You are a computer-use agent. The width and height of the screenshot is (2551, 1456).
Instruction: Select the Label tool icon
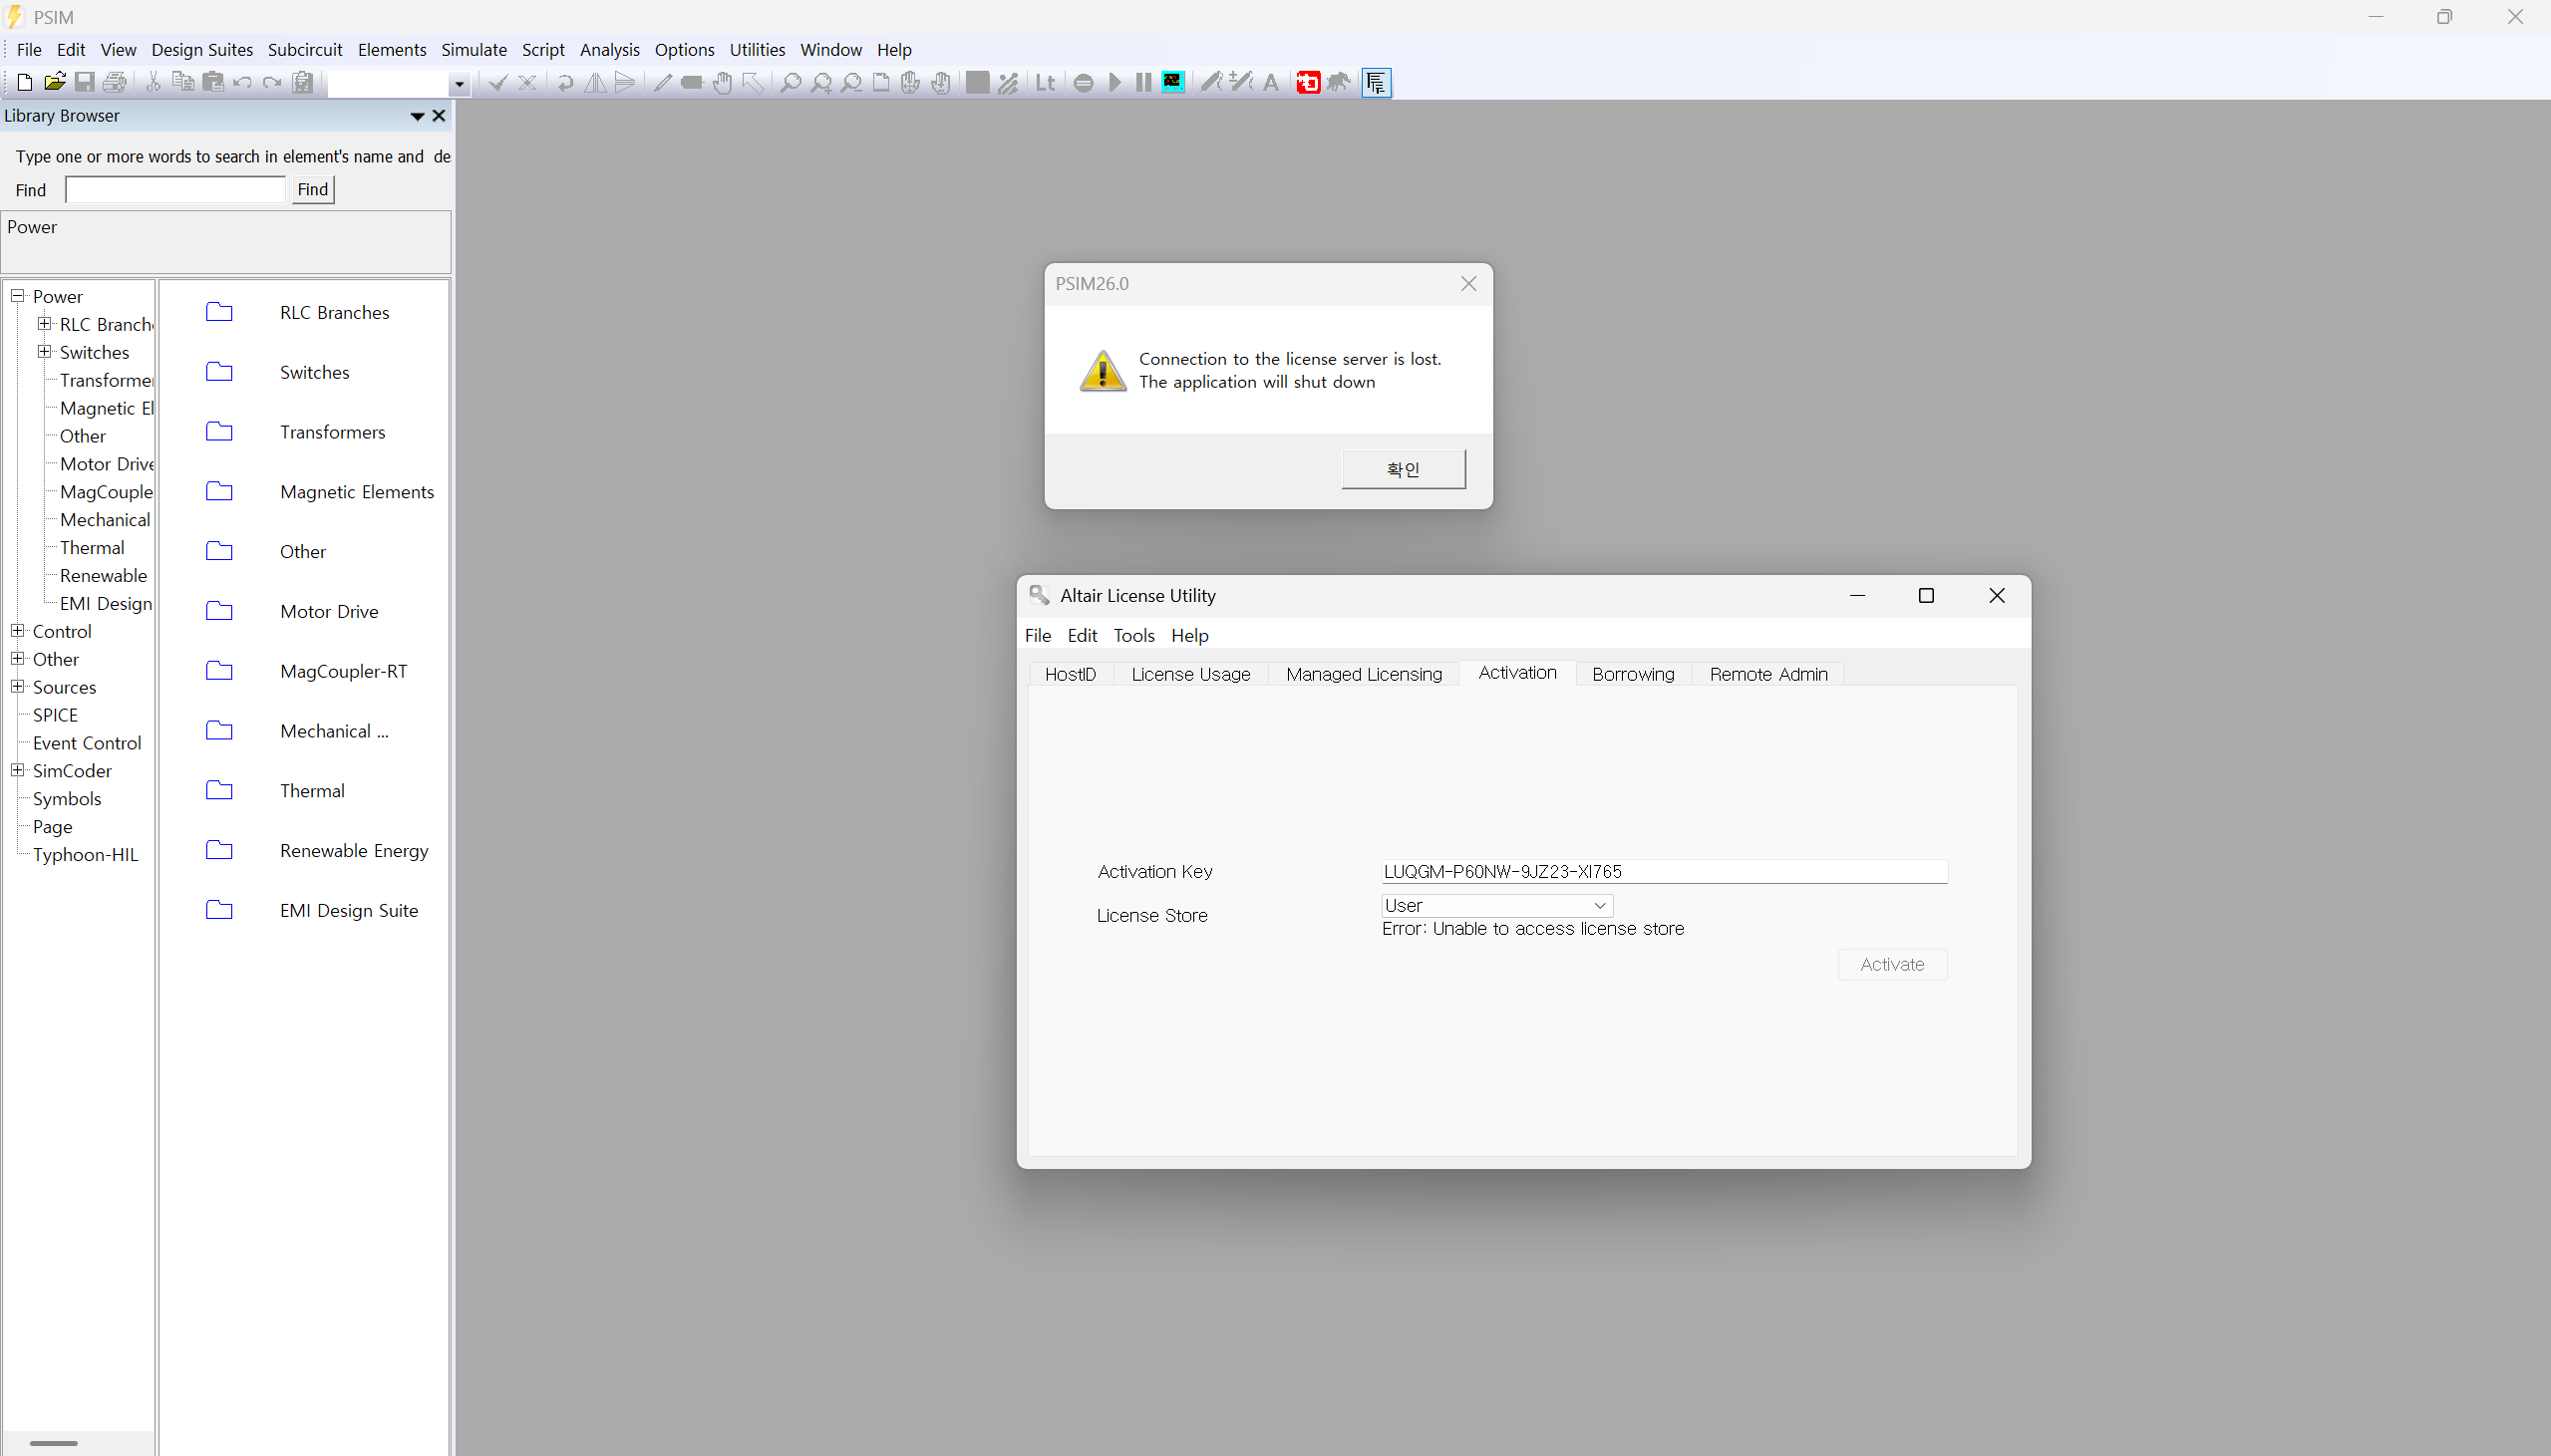click(692, 82)
